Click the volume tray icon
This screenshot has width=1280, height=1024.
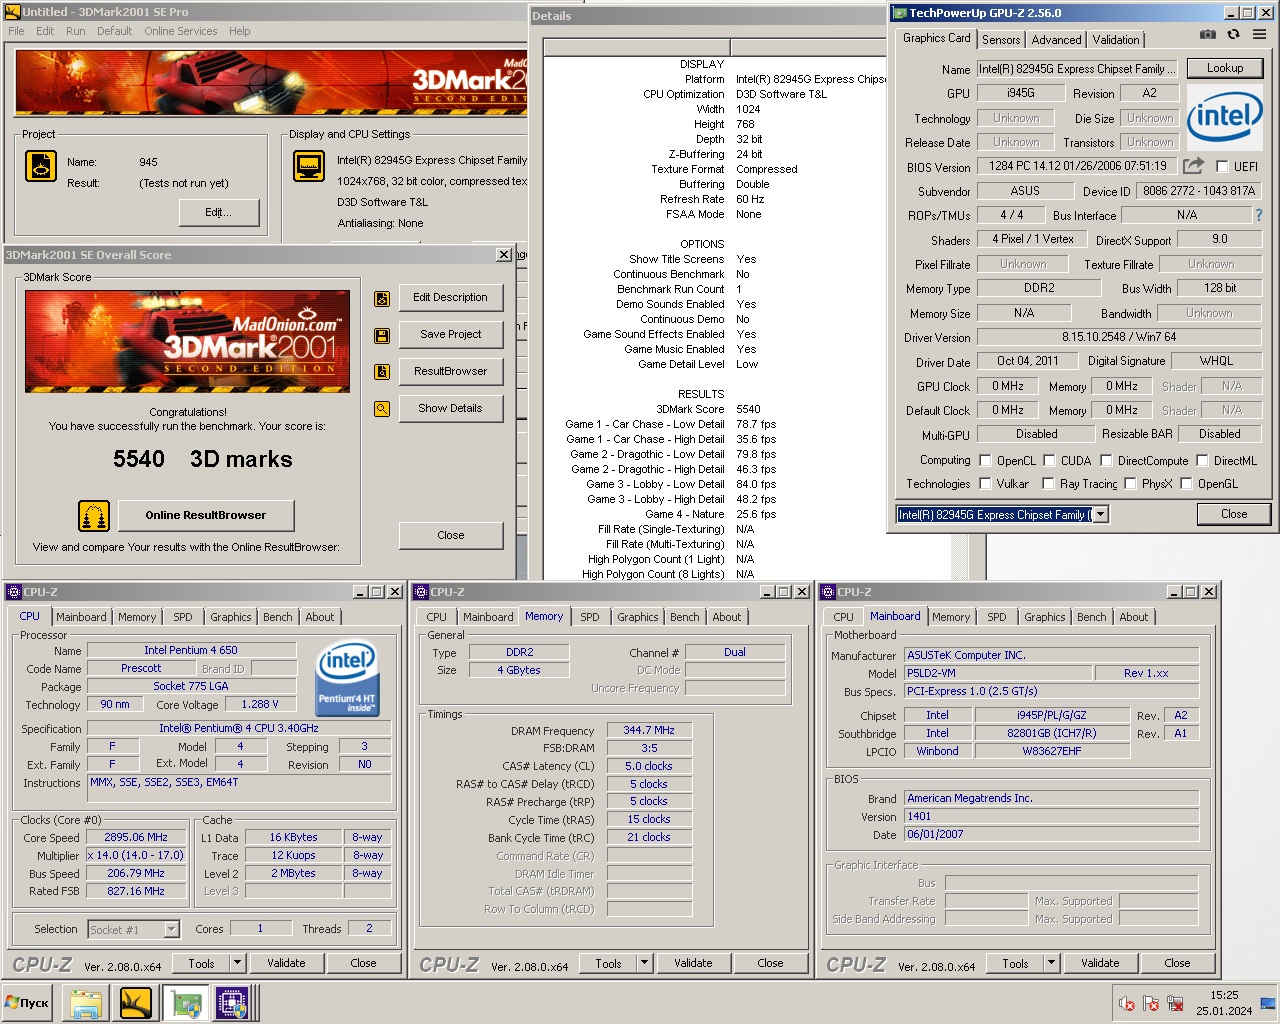point(1126,1003)
